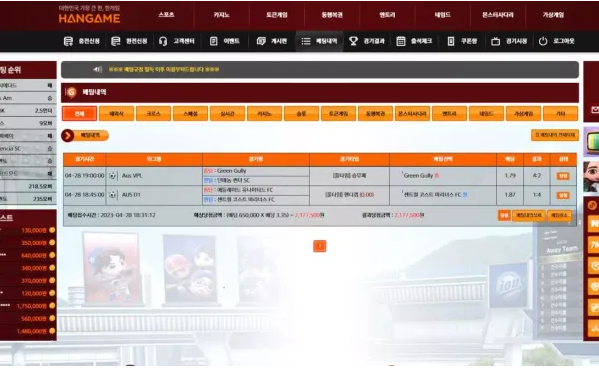The image size is (599, 369).
Task: Open 환전신청 in the black toolbar
Action: [x=129, y=41]
